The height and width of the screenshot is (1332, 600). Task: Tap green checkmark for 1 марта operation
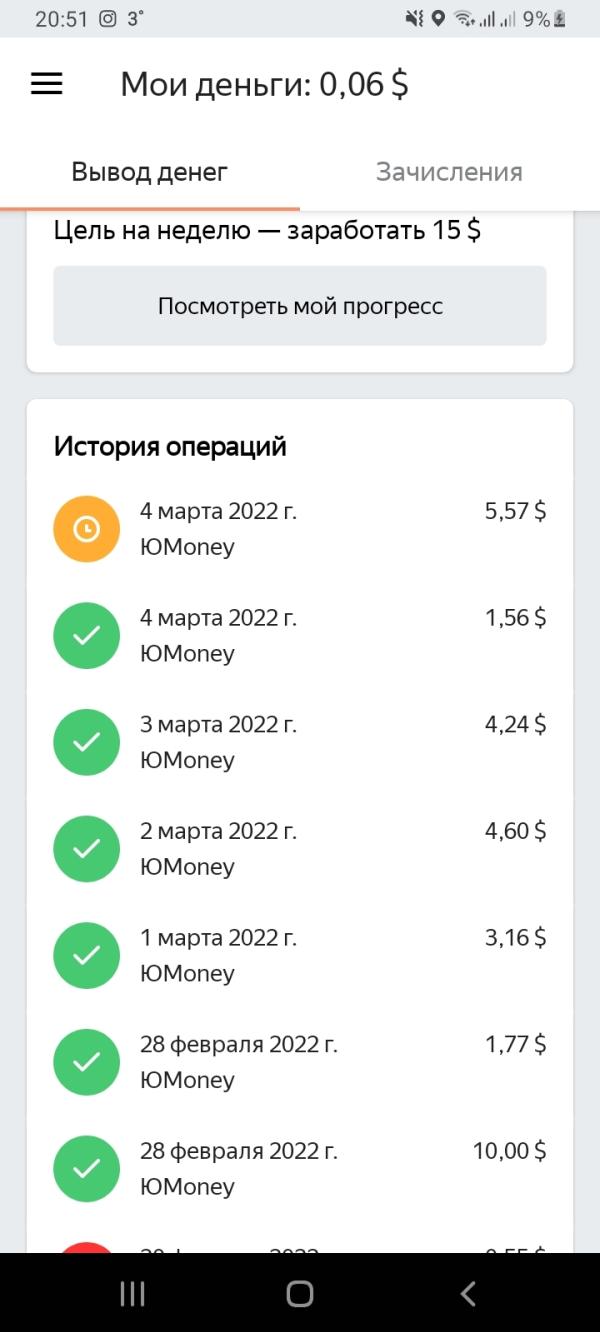(87, 955)
